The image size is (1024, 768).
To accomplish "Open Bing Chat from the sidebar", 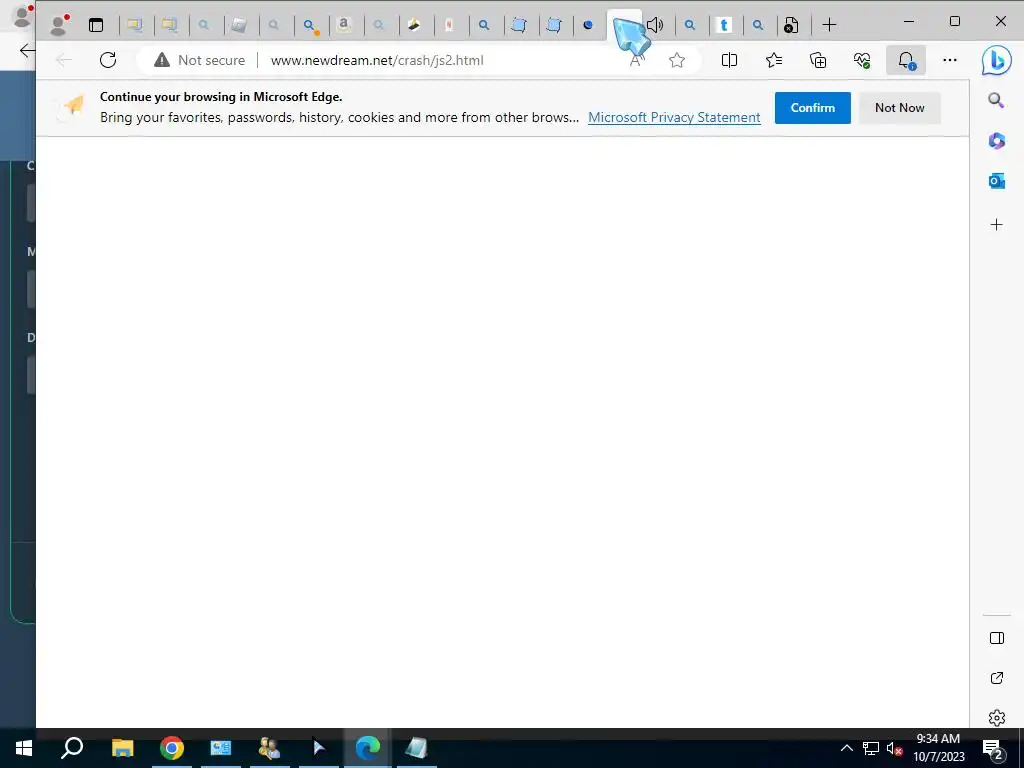I will coord(997,61).
